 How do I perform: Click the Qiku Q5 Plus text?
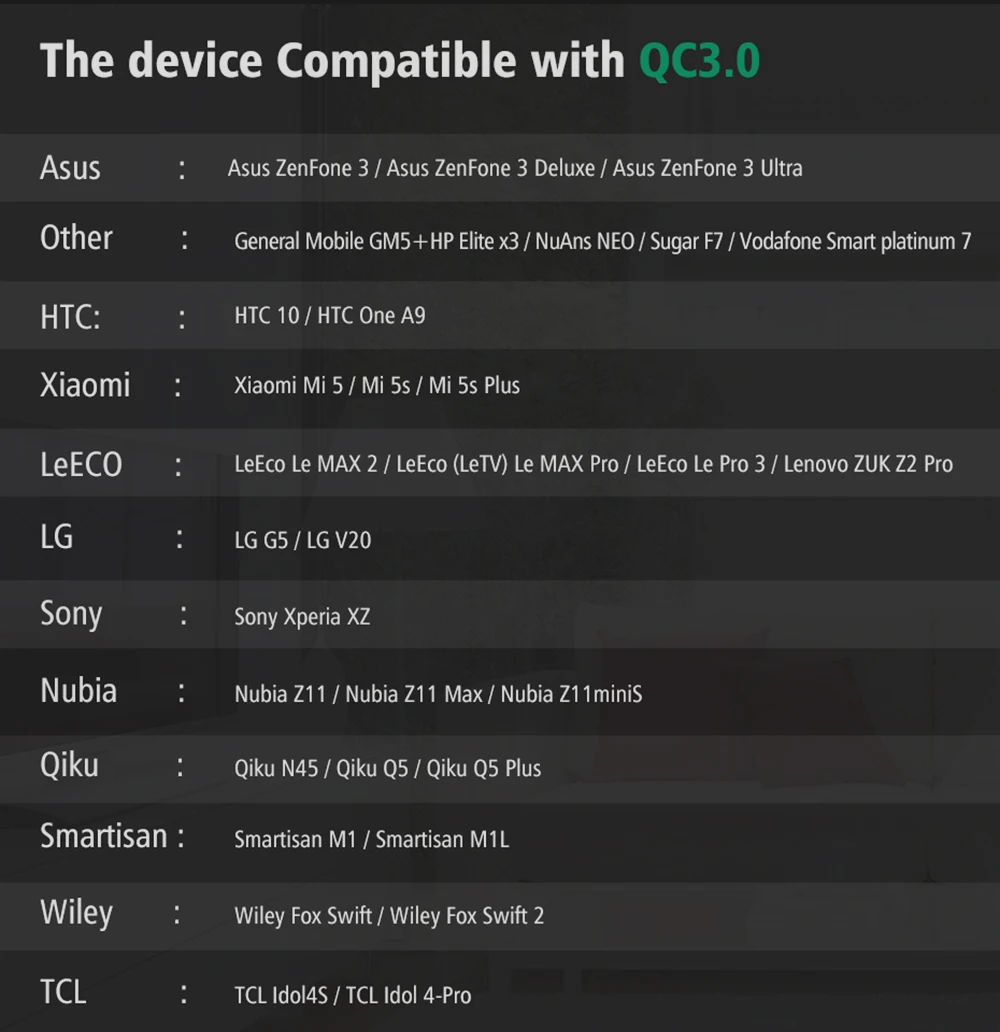point(484,769)
